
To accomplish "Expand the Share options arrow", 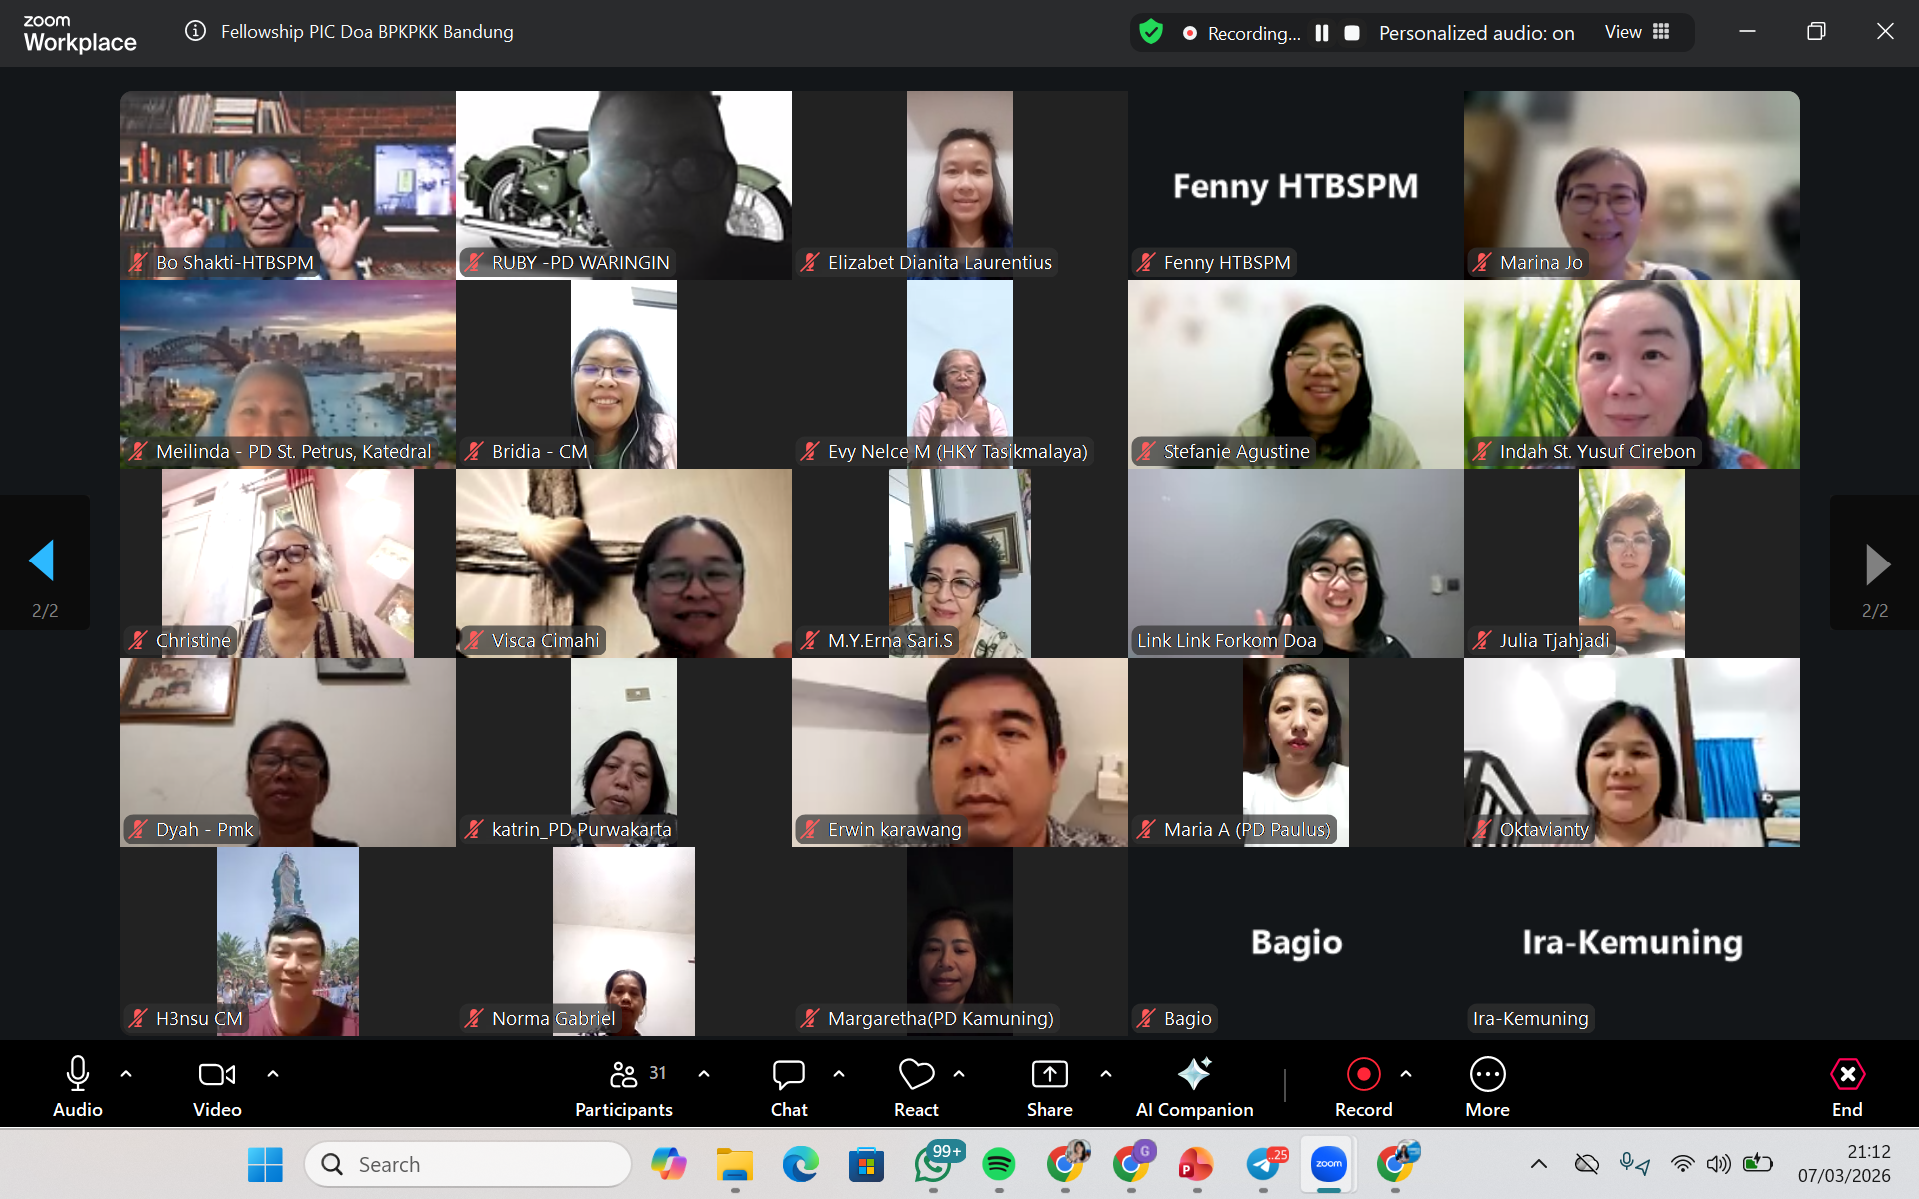I will pyautogui.click(x=1106, y=1074).
